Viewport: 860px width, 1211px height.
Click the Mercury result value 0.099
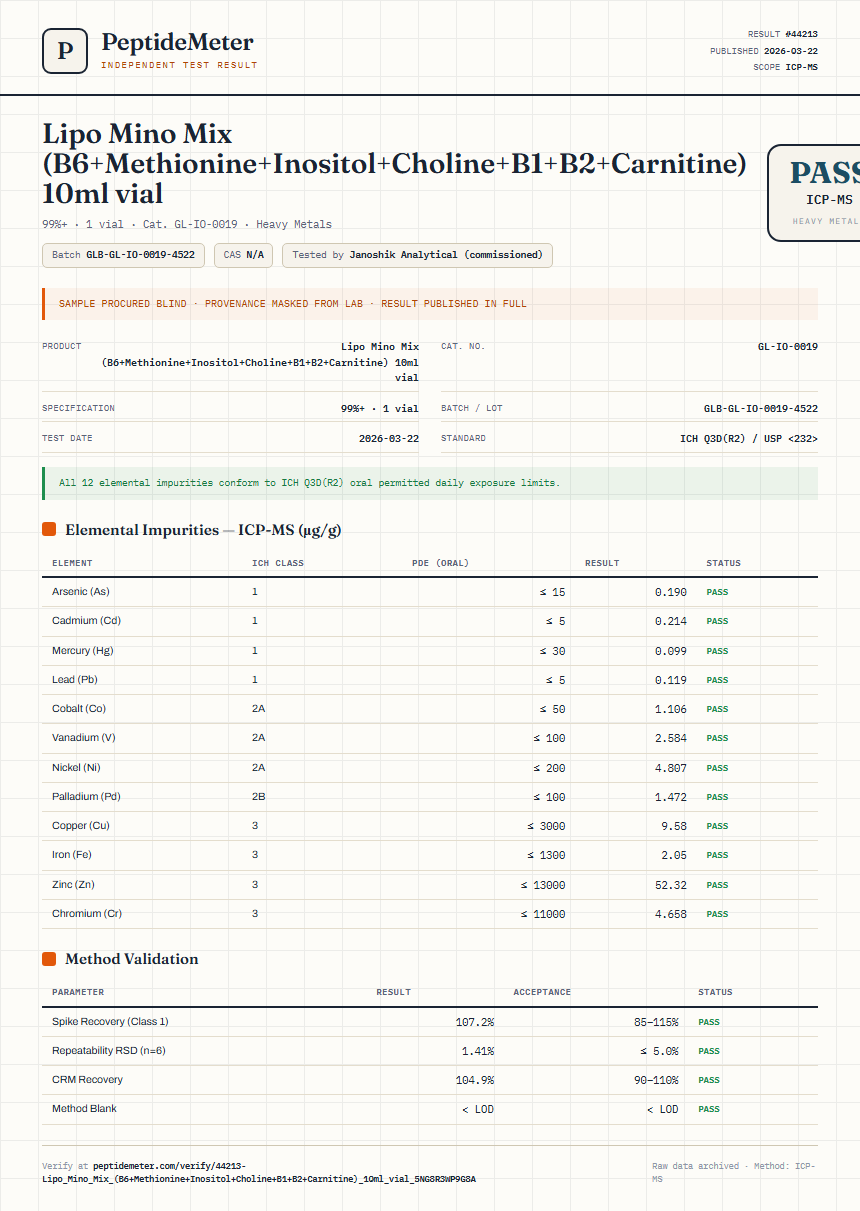pos(671,651)
